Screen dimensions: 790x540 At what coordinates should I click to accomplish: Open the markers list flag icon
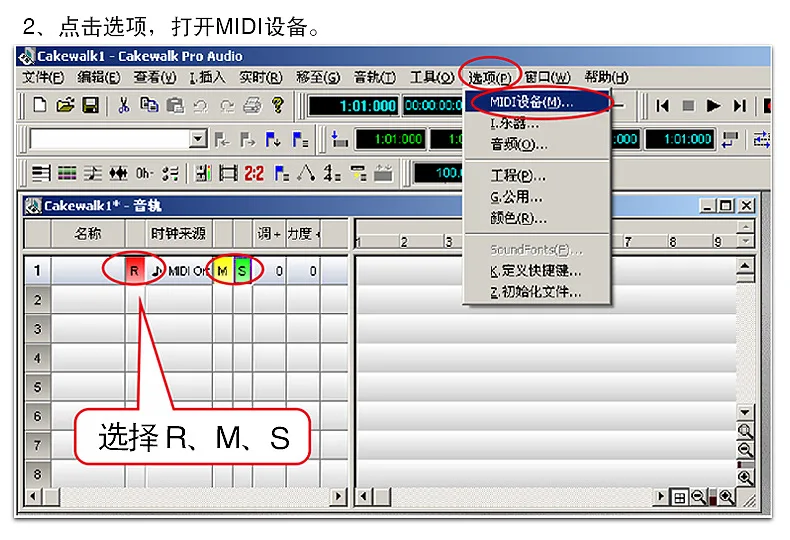click(x=300, y=140)
